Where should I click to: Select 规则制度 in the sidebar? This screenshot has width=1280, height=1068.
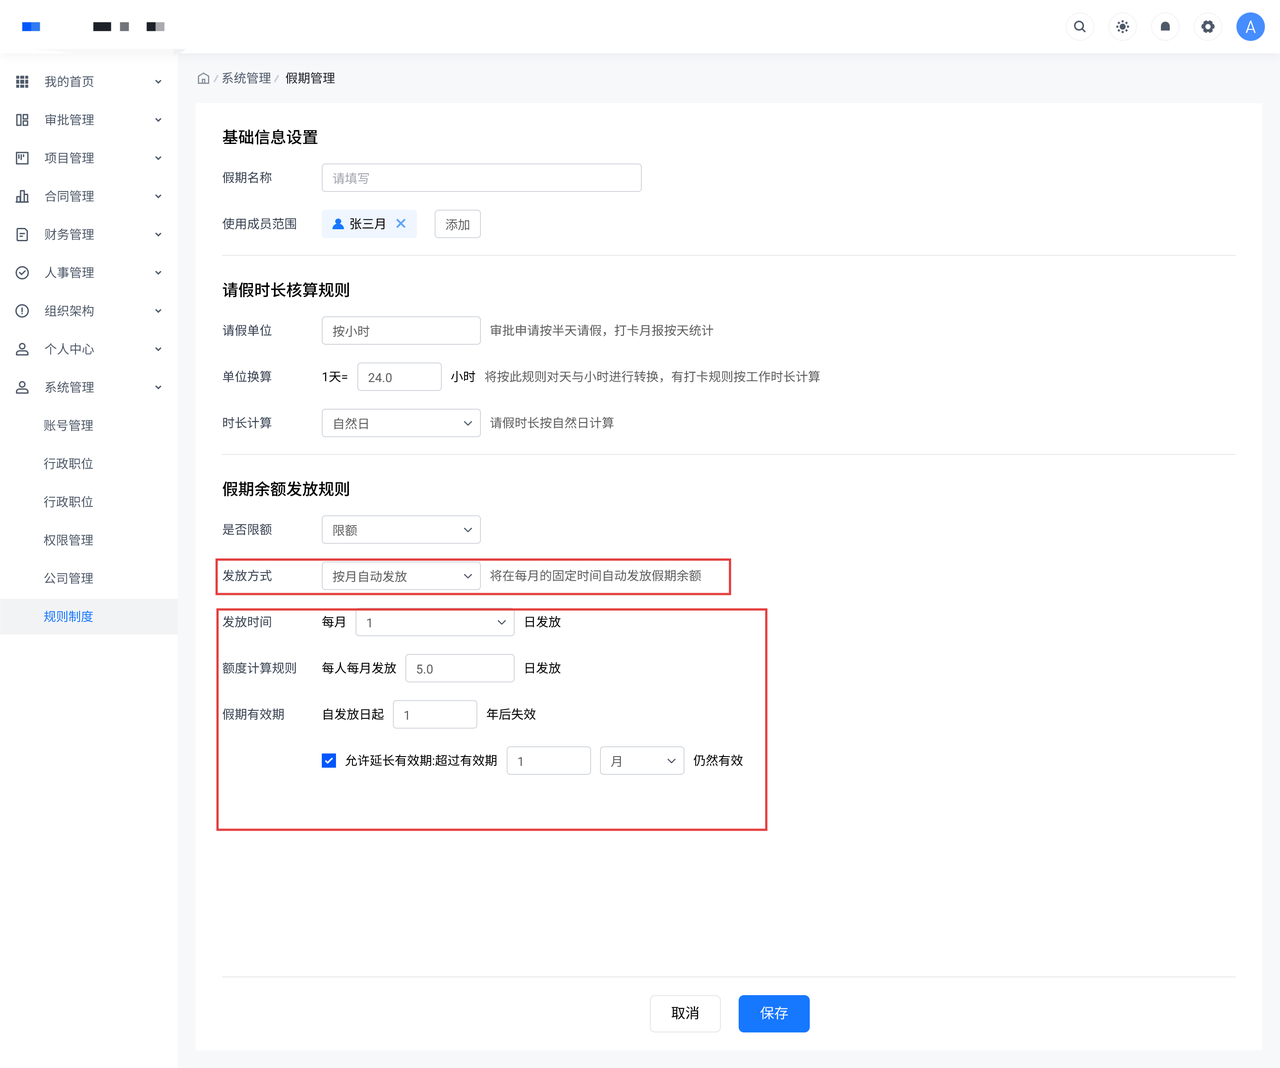click(x=68, y=616)
